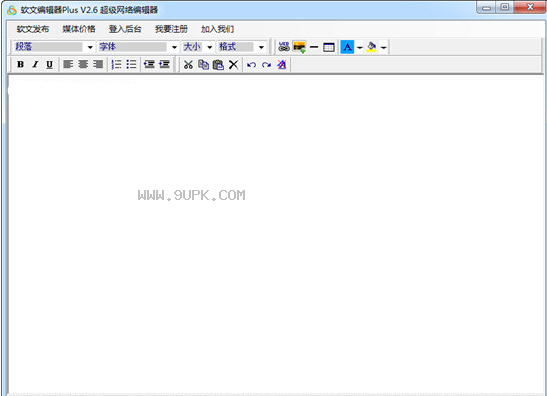Toggle Italic formatting button
547x396 pixels.
click(35, 64)
